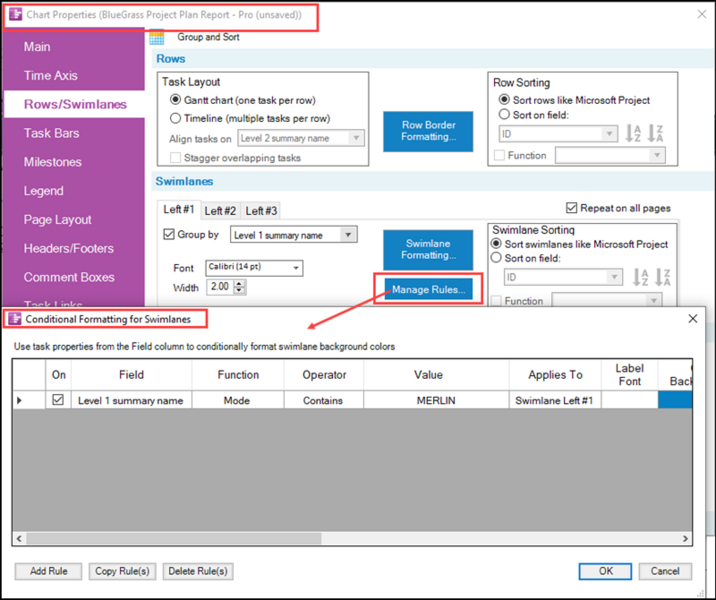Click Width spinner arrows
This screenshot has width=716, height=600.
(x=239, y=287)
